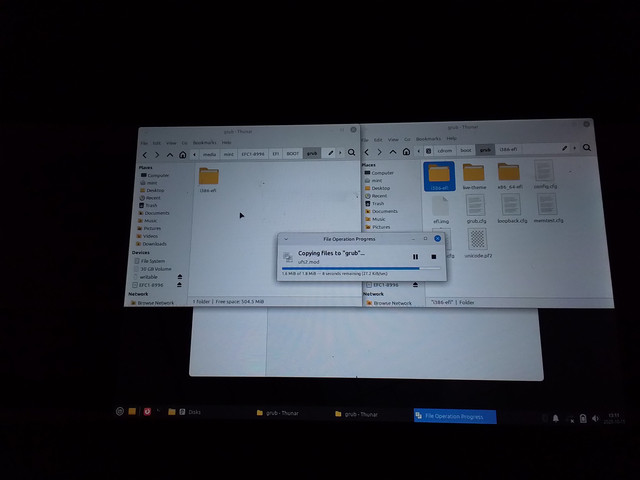Open Music in right window sidebar

[378, 219]
